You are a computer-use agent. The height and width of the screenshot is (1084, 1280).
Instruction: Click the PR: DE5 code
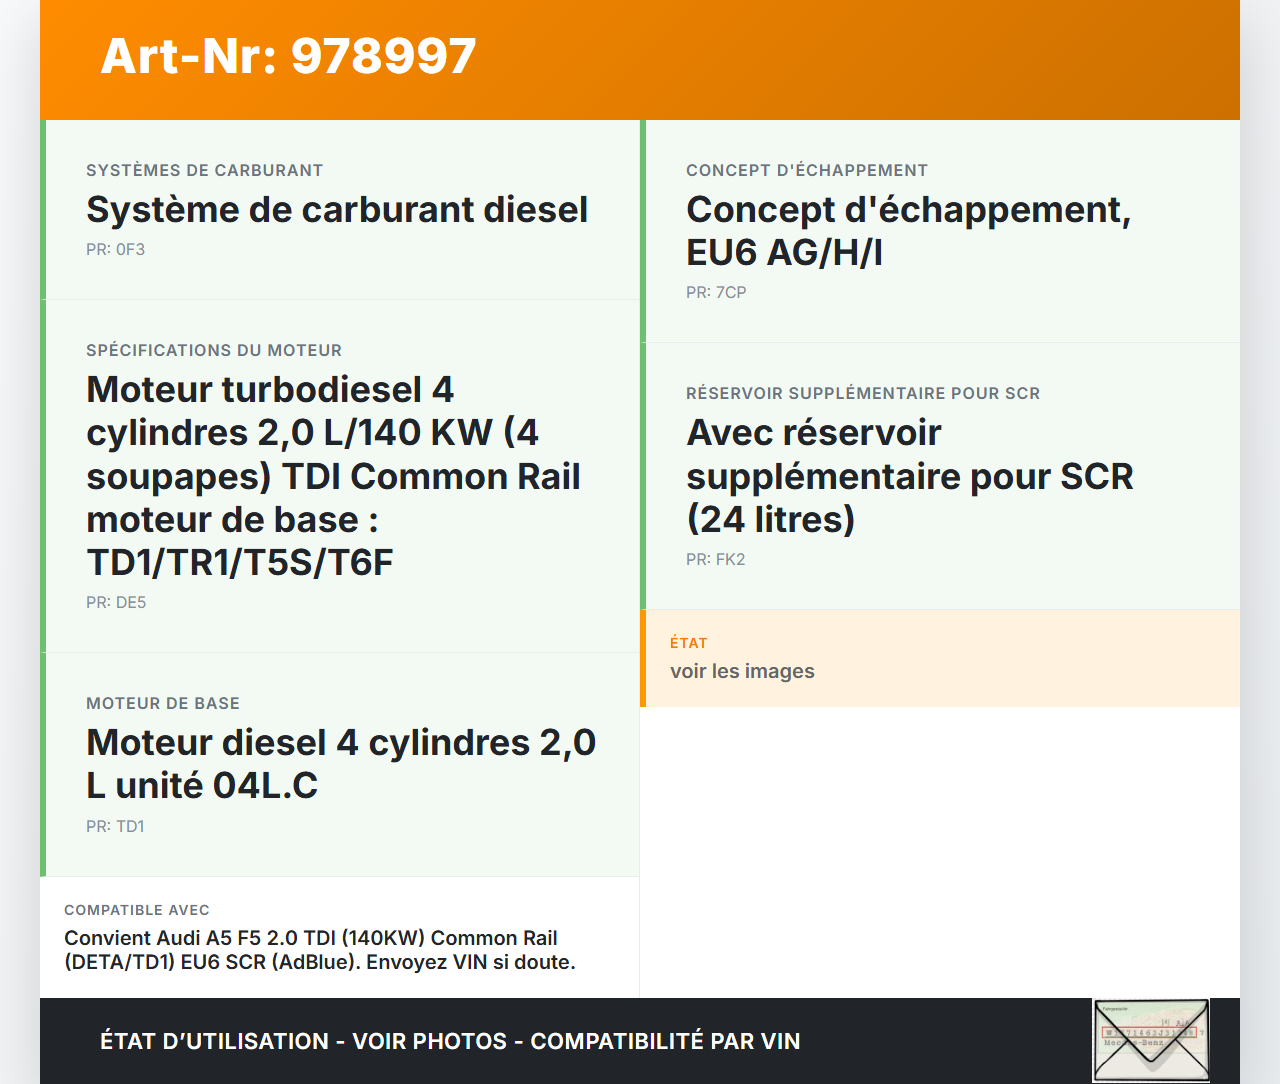click(x=116, y=603)
